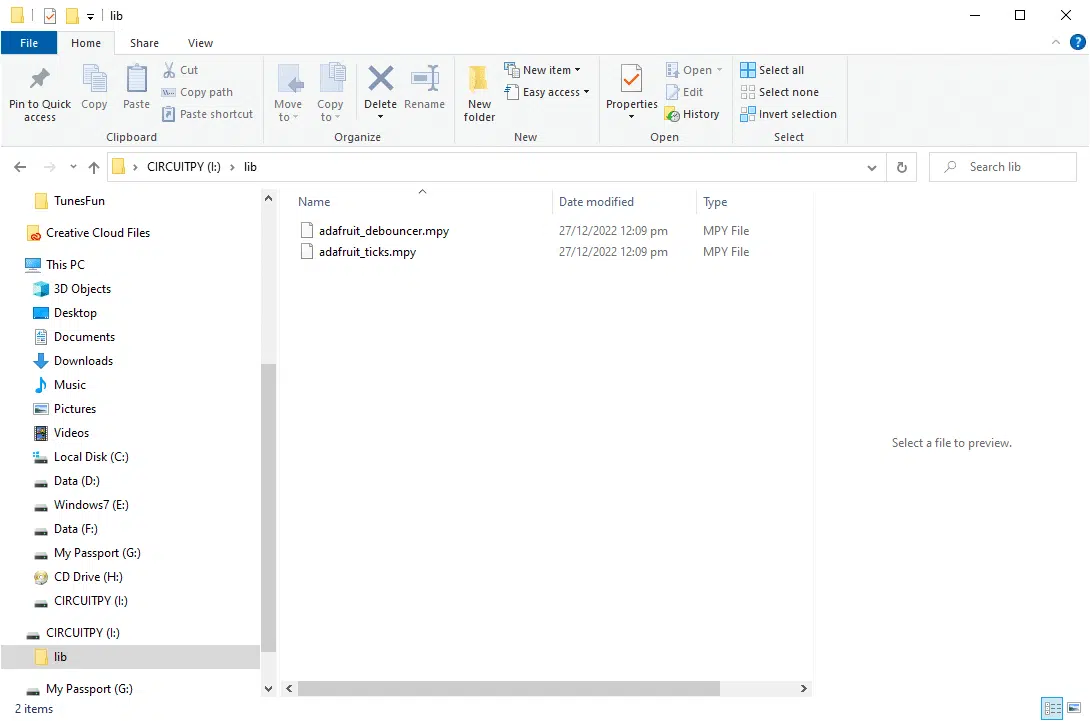Click the Cut scissors command
This screenshot has width=1090, height=721.
181,70
